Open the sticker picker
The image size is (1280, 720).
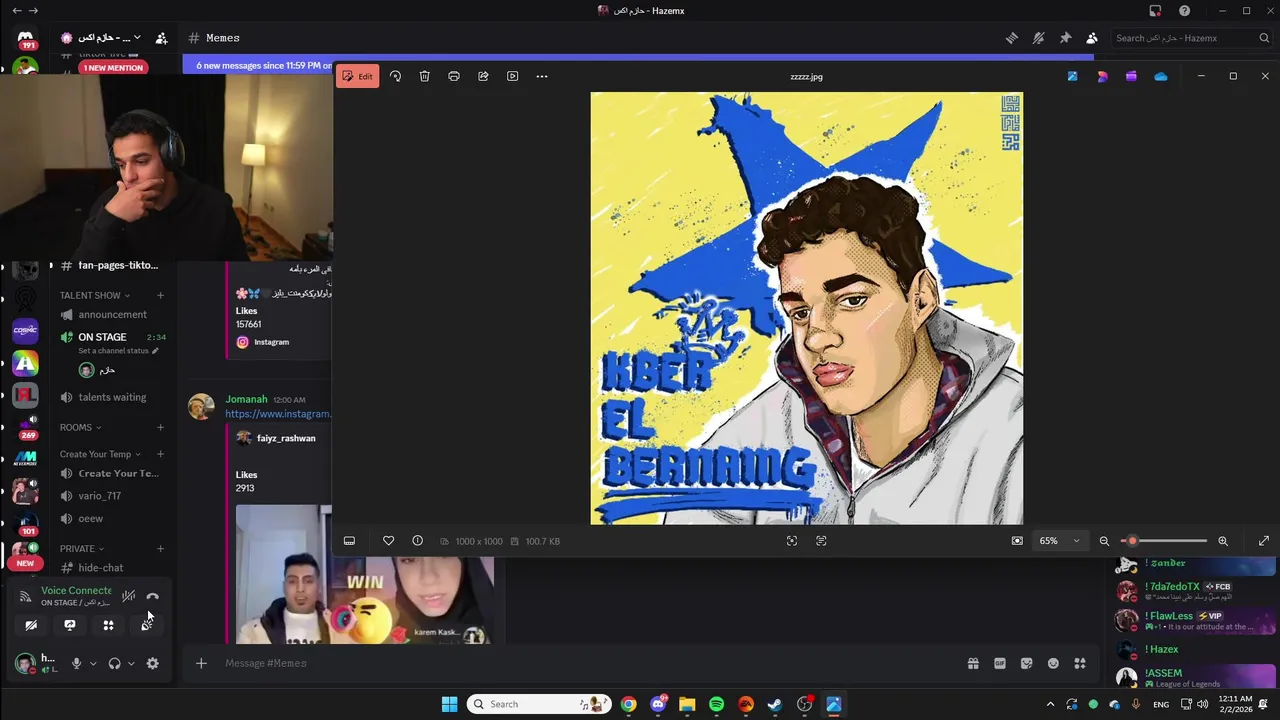pos(1026,663)
